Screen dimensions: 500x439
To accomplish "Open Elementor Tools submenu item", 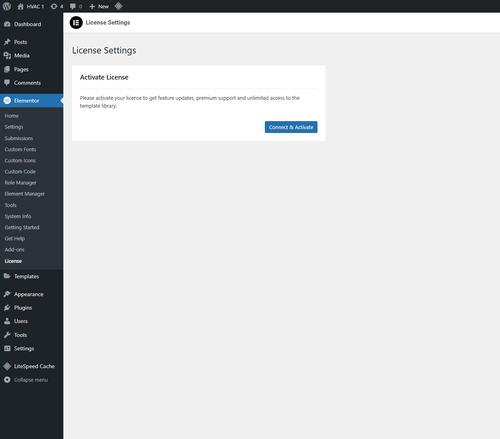I will pyautogui.click(x=10, y=205).
